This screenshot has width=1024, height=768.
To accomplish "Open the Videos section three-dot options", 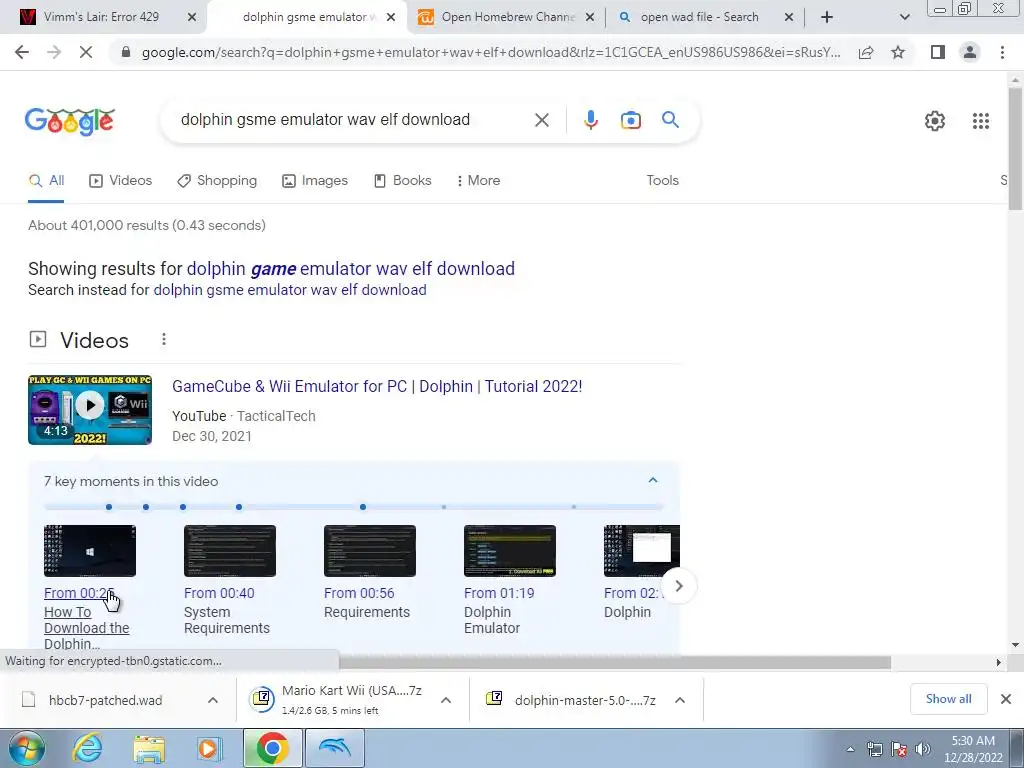I will pyautogui.click(x=164, y=340).
